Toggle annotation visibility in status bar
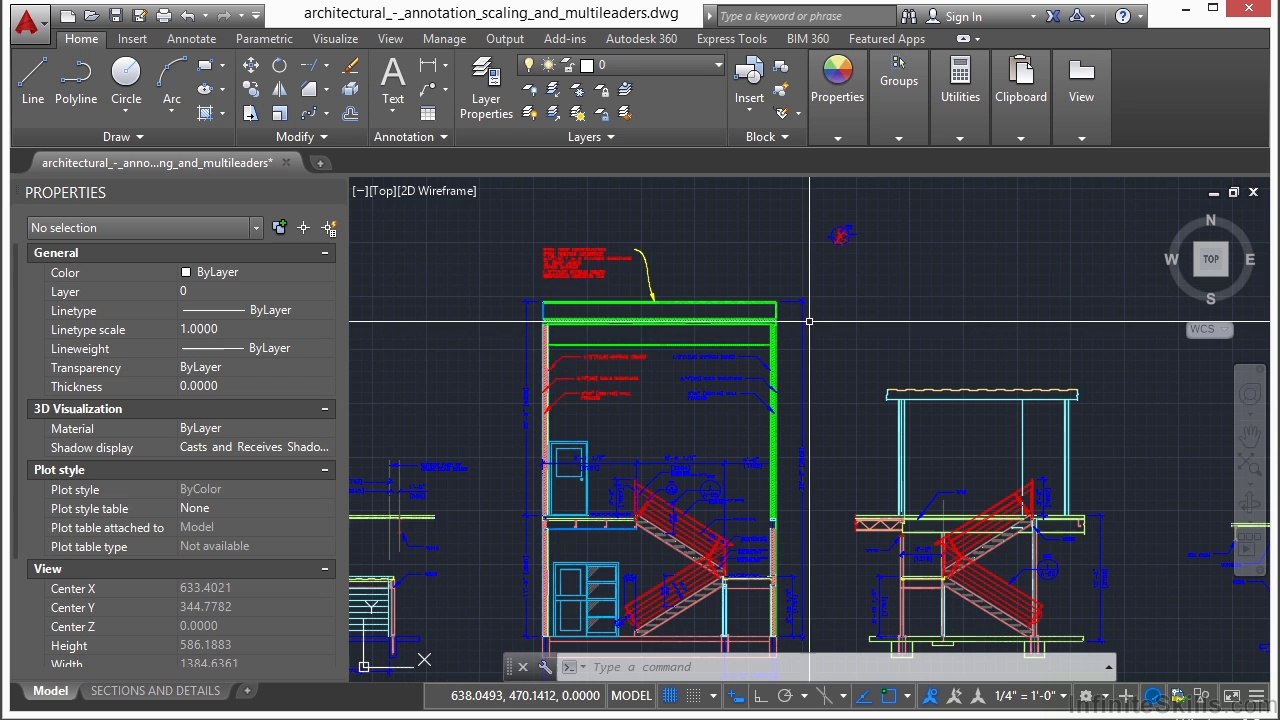 coord(930,695)
